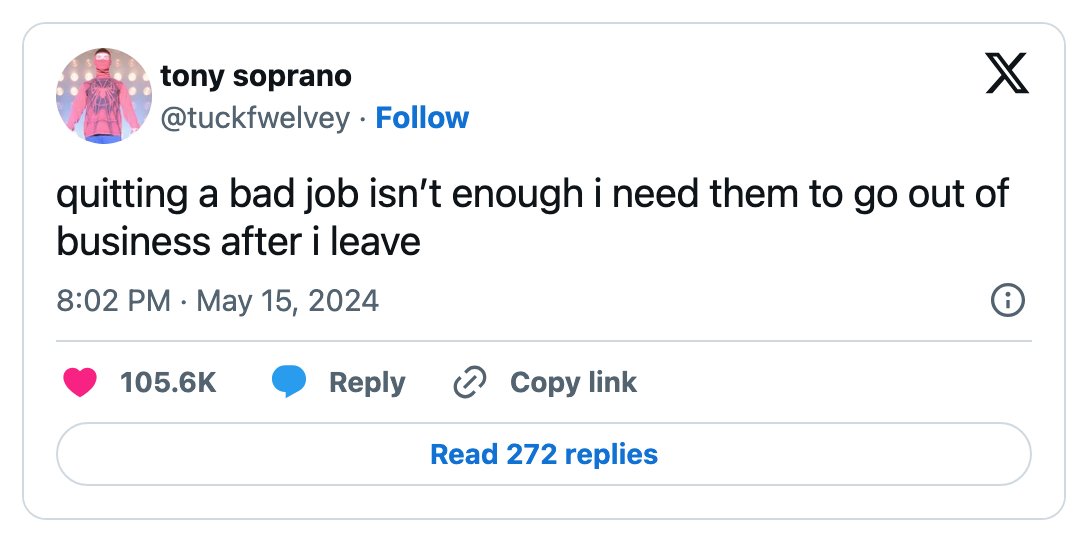Screen dimensions: 1085x539
Task: Open the Read 272 replies button
Action: point(544,455)
